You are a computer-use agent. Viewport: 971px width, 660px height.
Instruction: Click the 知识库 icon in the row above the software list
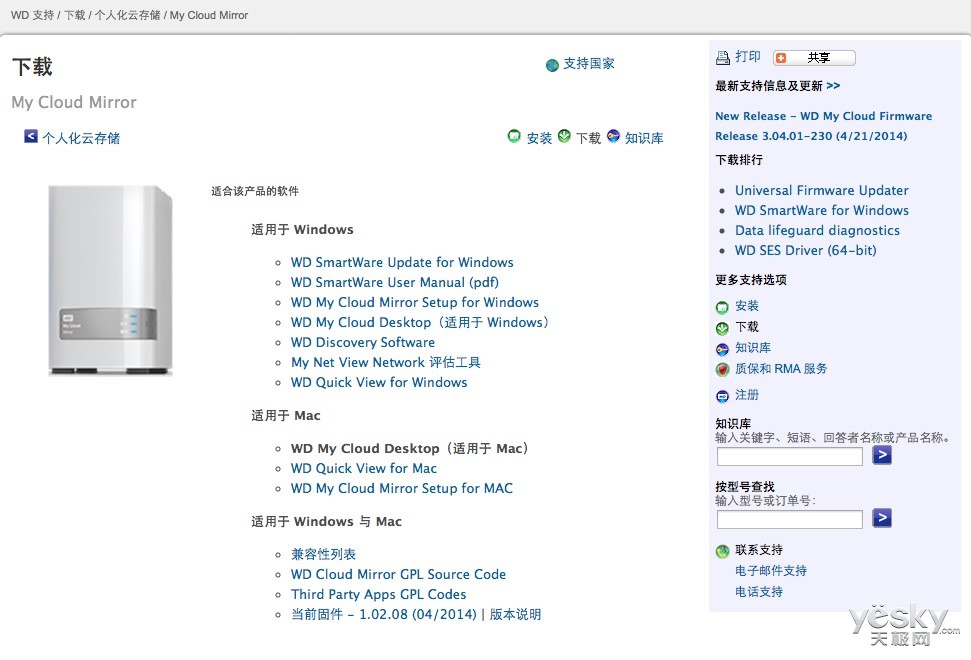point(613,136)
